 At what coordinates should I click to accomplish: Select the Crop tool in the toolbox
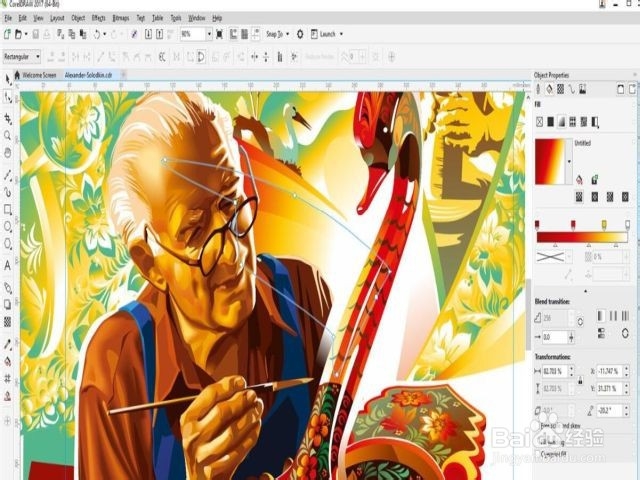click(x=8, y=119)
